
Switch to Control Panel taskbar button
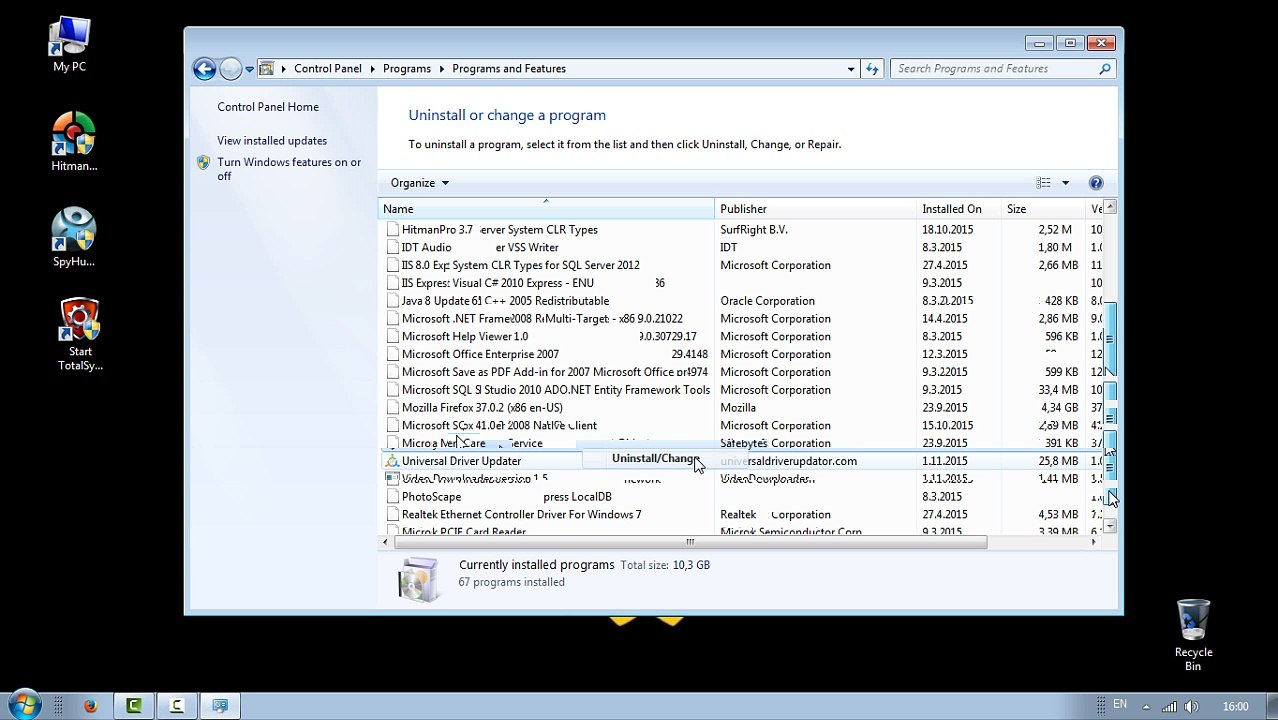point(220,706)
